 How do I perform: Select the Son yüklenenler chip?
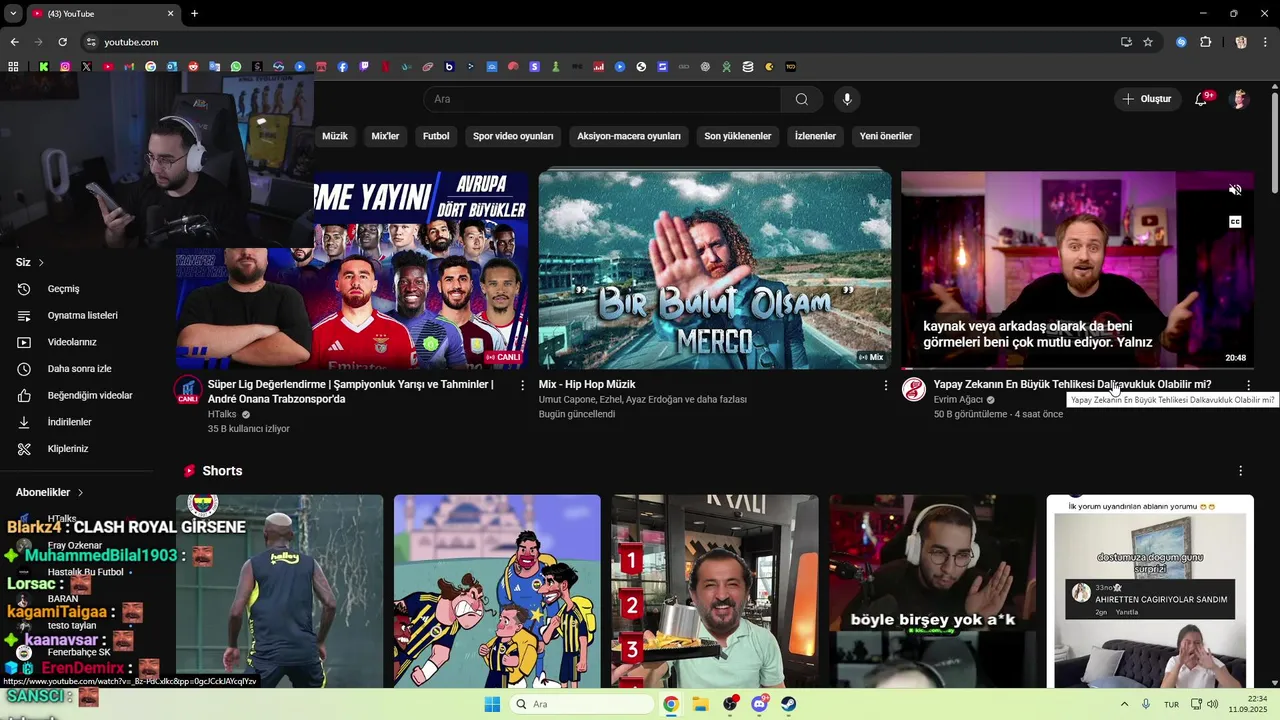(x=738, y=136)
